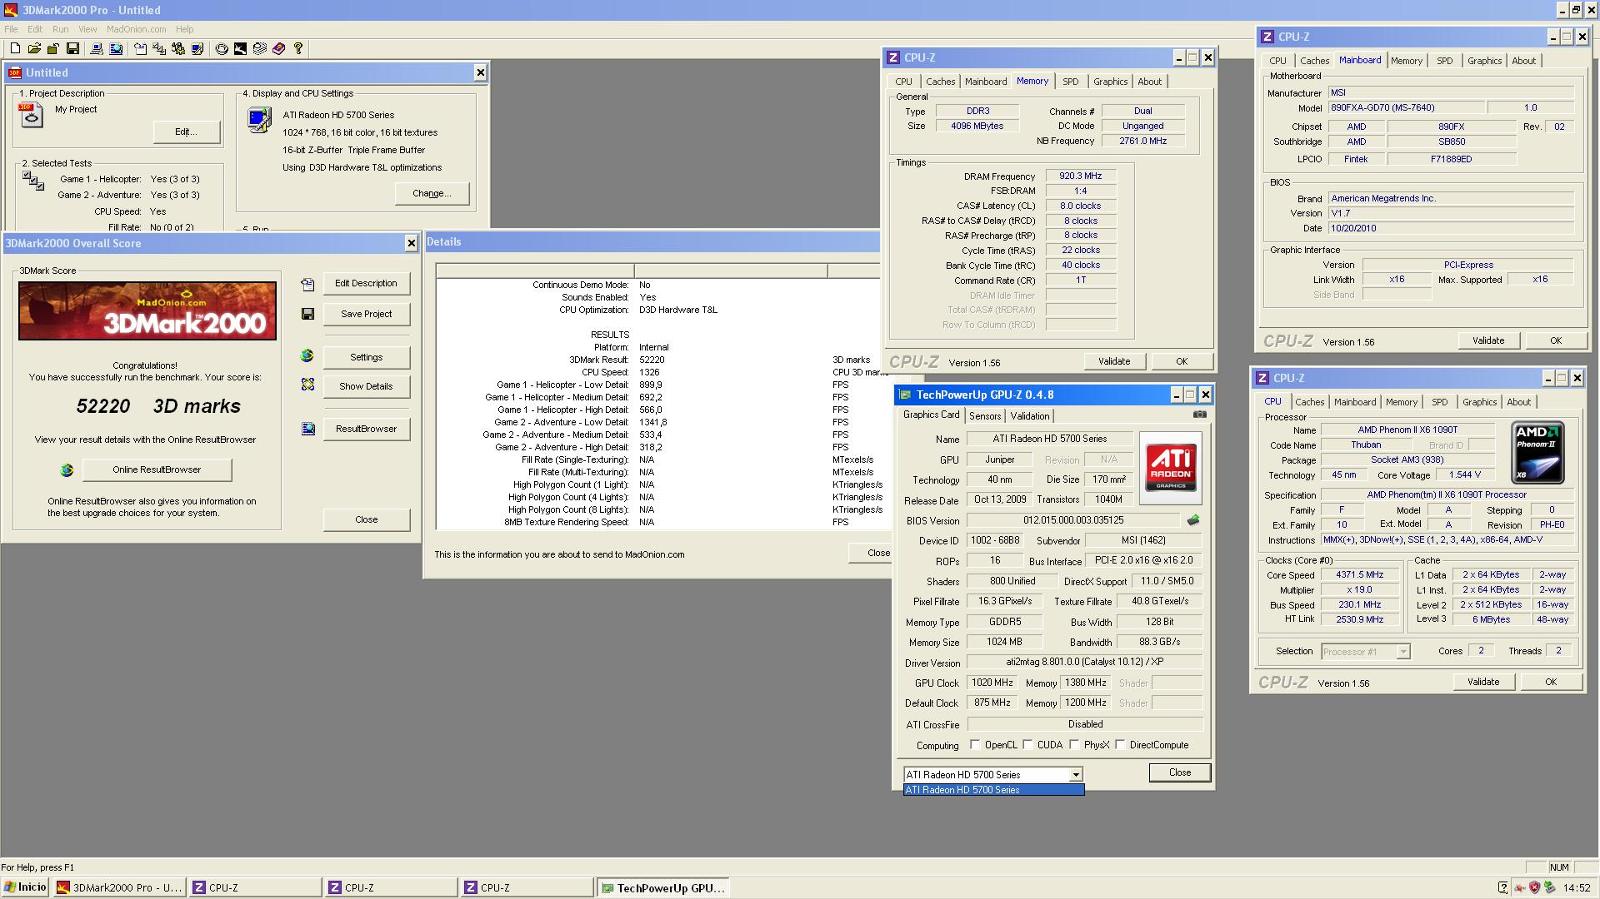Click Close button in GPU-Z window
The image size is (1600, 899).
(1180, 773)
